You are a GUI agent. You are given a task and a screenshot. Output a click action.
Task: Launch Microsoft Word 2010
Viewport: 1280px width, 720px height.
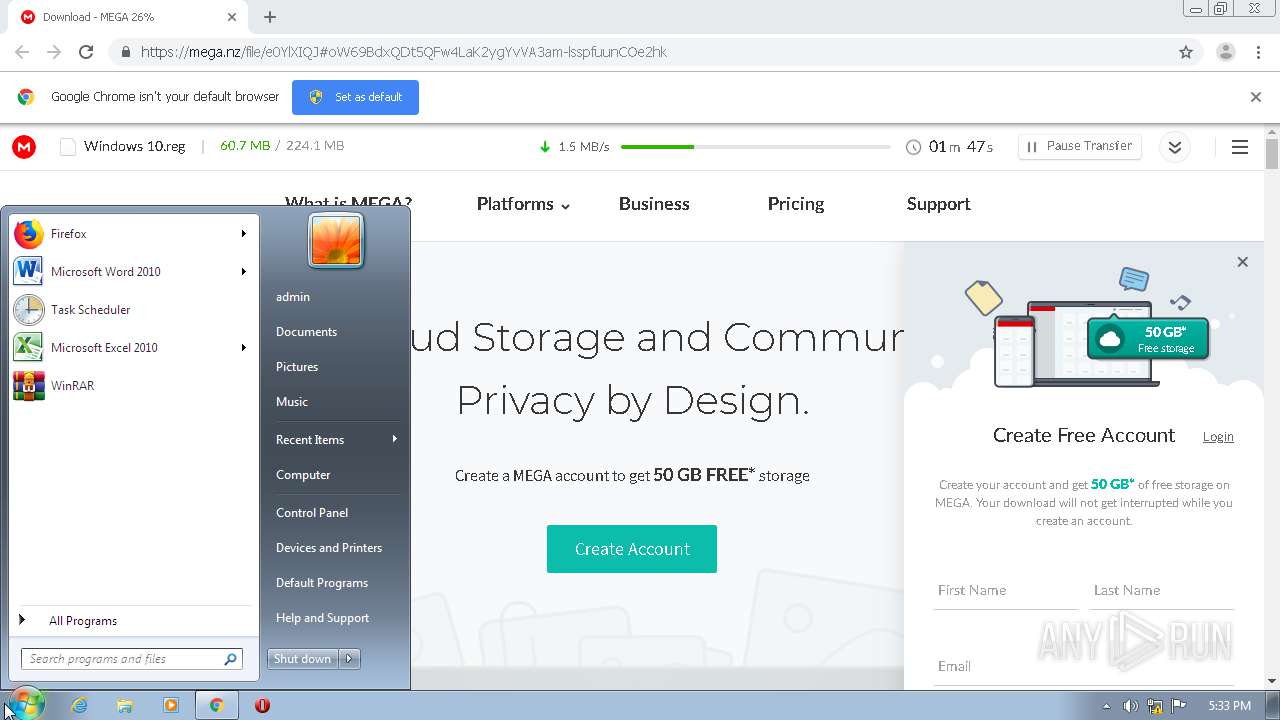coord(131,272)
